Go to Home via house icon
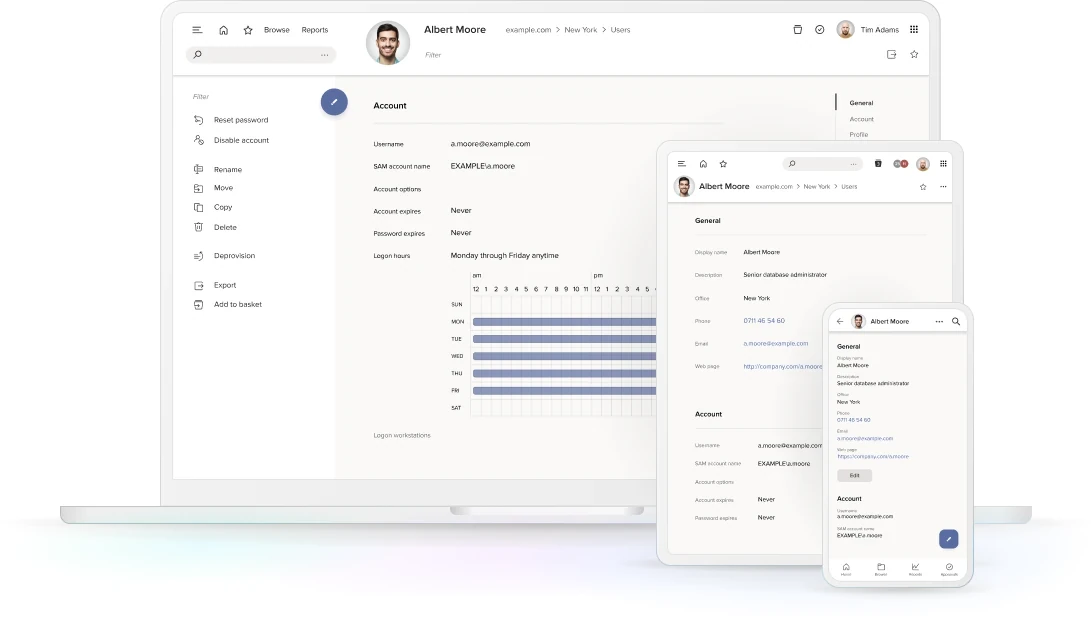Viewport: 1091px width, 620px height. pyautogui.click(x=223, y=30)
